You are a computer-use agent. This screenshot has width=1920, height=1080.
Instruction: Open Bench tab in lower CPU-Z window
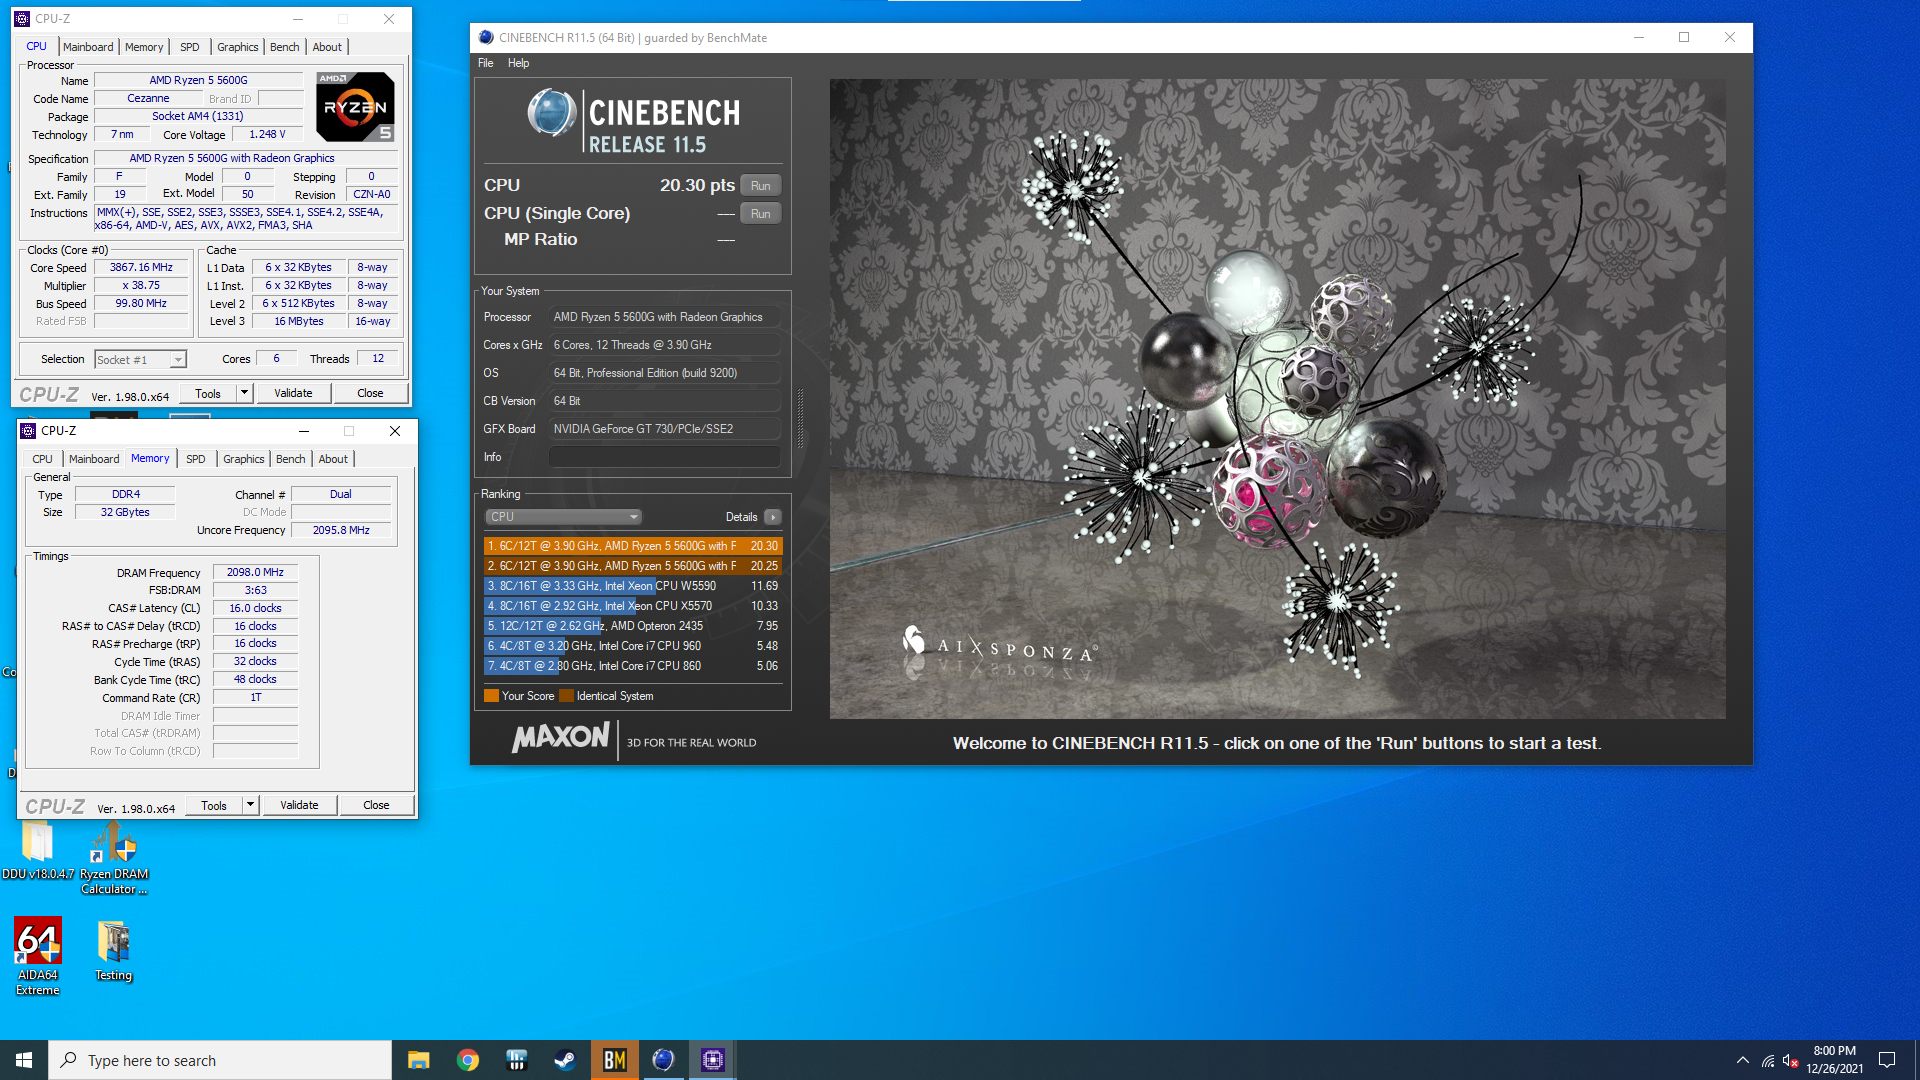pos(290,459)
